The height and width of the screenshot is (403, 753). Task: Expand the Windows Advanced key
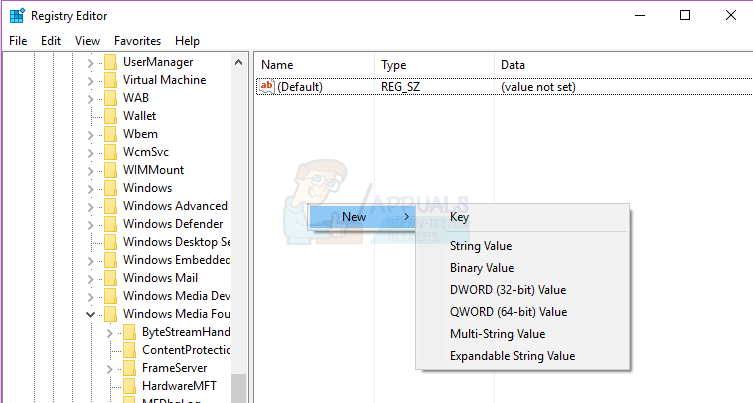90,207
